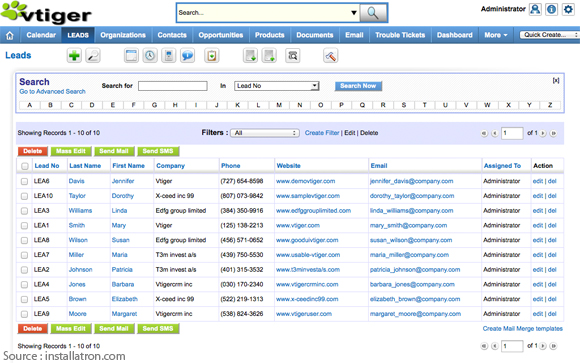Open the magnifier Search Leads toolbar icon
The image size is (580, 363).
[x=93, y=56]
